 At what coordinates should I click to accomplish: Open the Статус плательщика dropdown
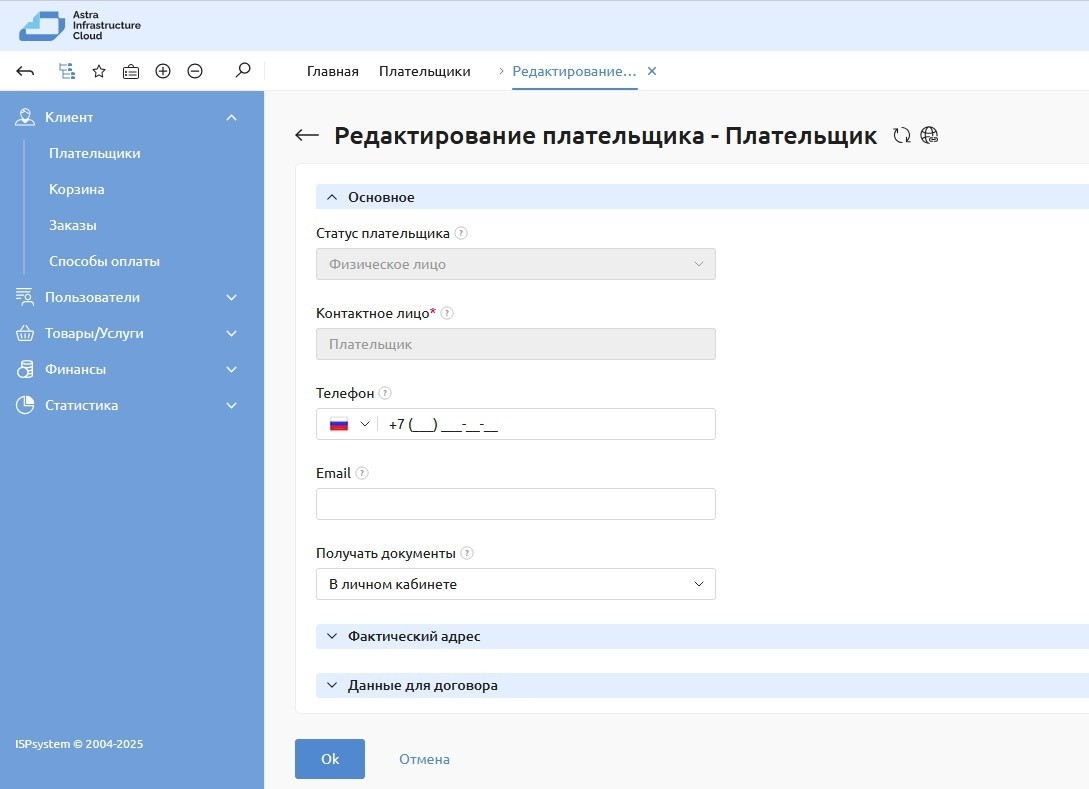pyautogui.click(x=515, y=265)
